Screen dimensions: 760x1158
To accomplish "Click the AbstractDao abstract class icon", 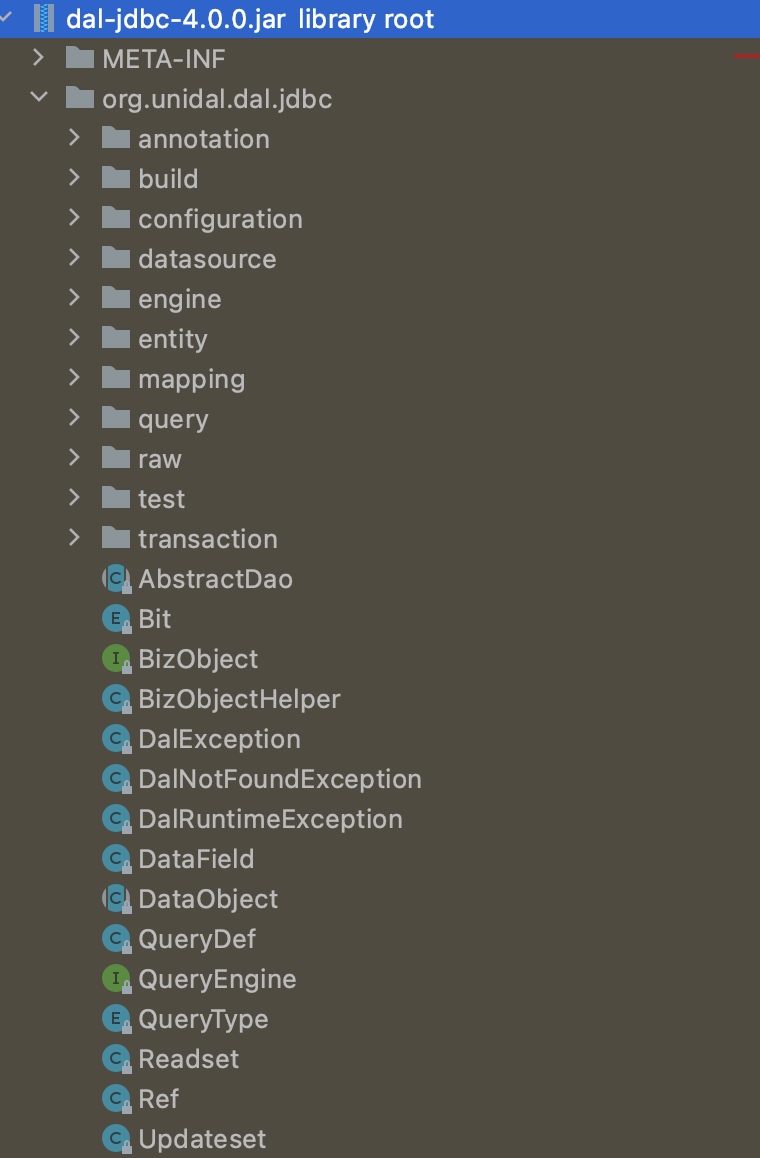I will [x=117, y=579].
